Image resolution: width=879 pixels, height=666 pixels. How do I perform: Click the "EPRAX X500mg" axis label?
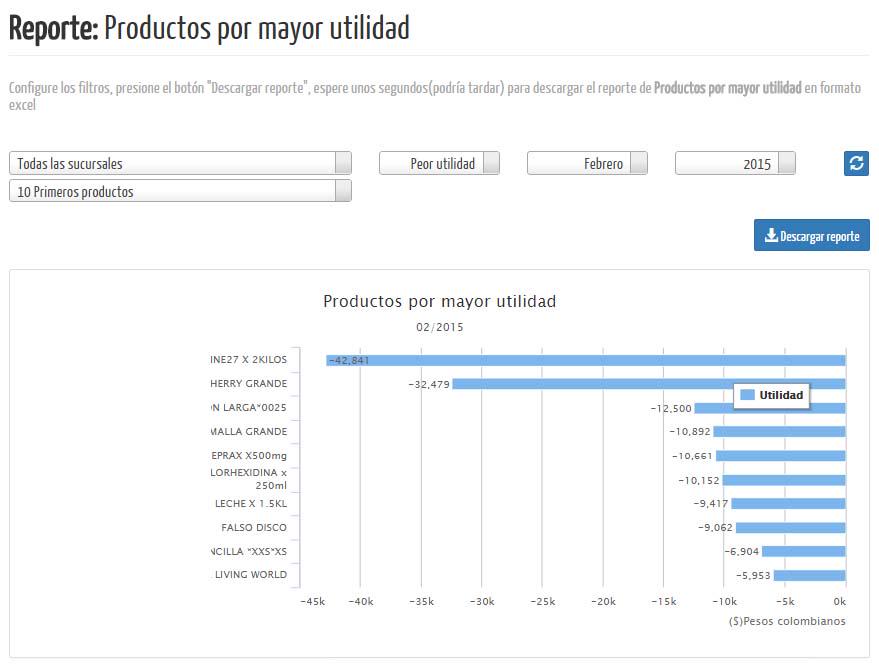tap(249, 455)
